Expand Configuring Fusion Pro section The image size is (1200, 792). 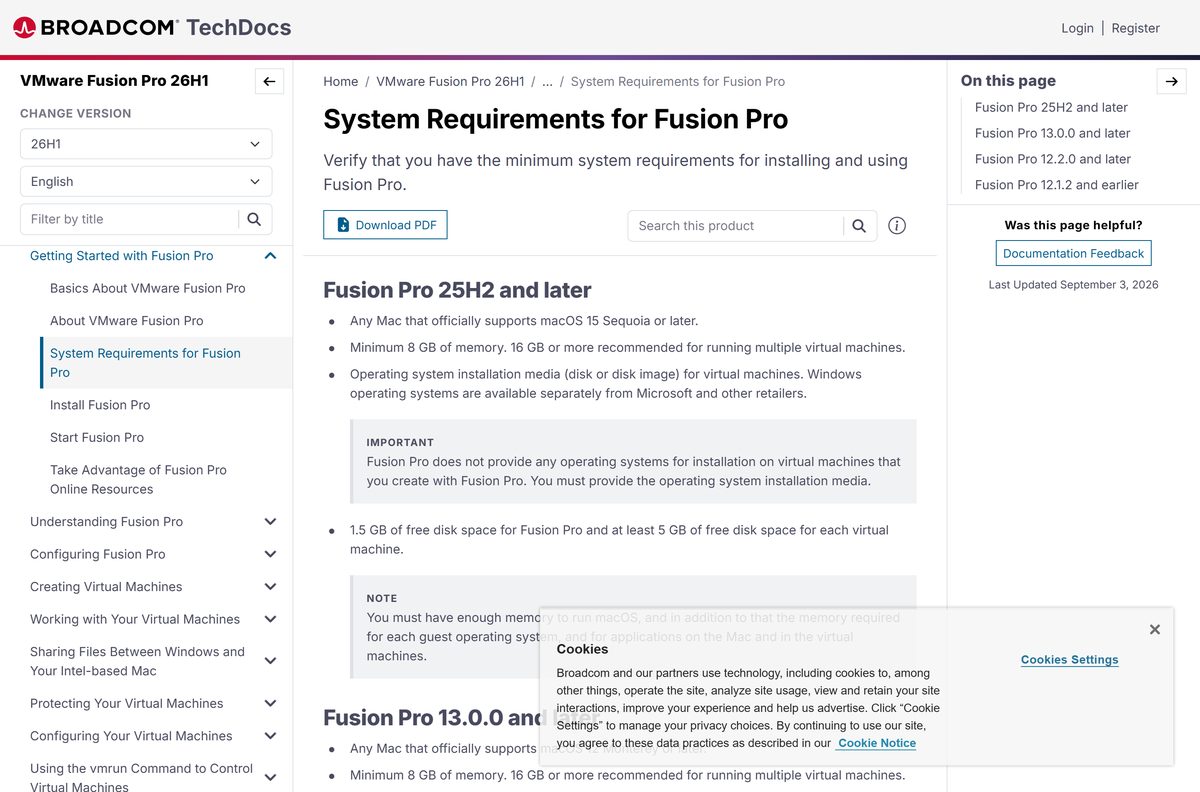[270, 554]
